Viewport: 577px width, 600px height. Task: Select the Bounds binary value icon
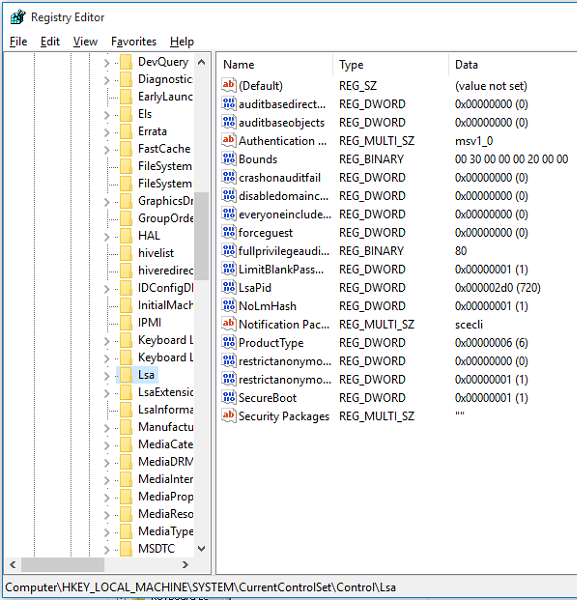[x=229, y=159]
